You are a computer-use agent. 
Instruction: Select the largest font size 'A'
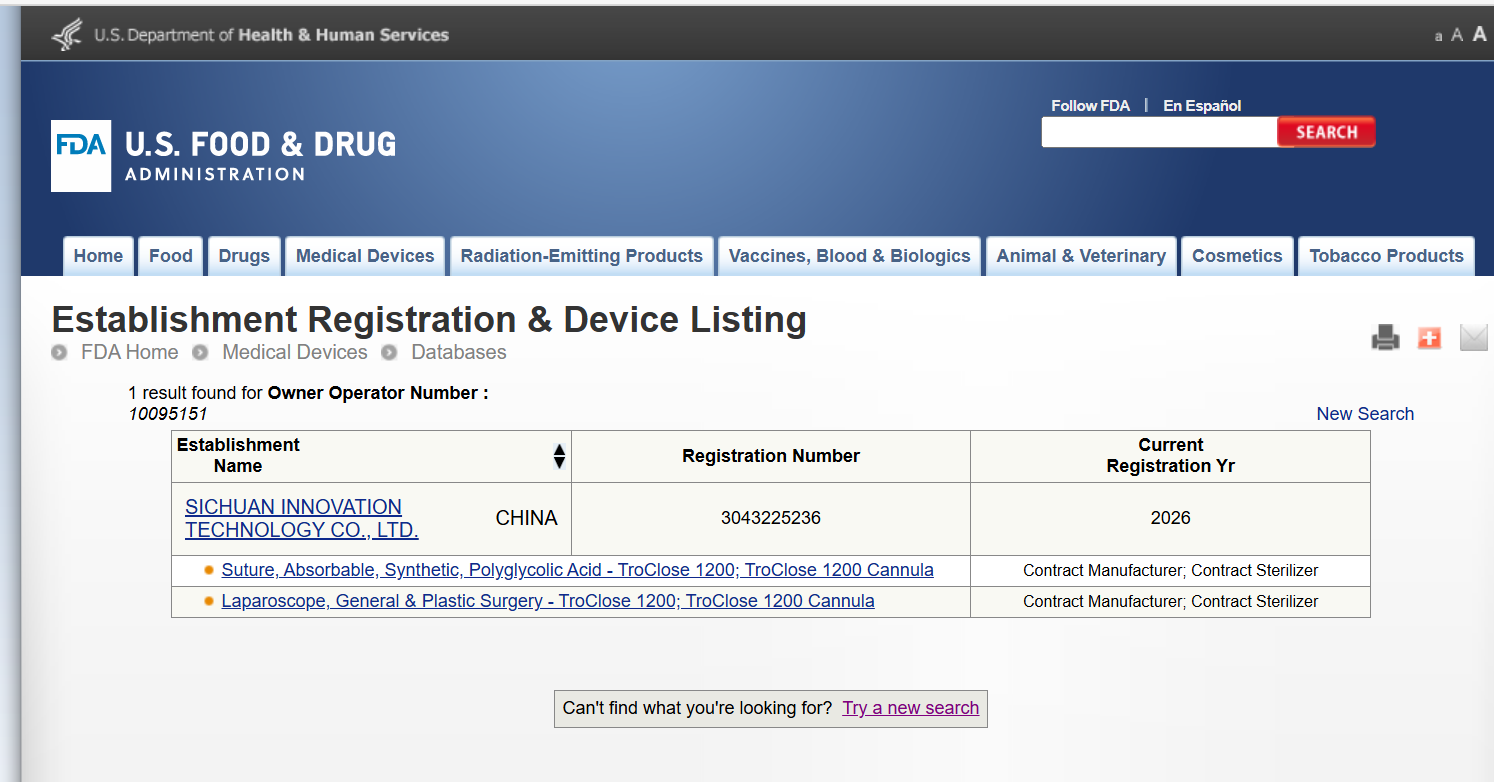(x=1480, y=34)
